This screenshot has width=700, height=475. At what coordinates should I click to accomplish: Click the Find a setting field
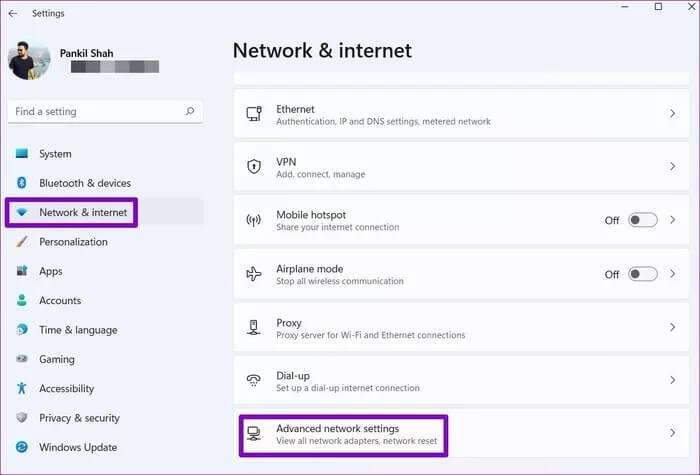click(105, 112)
